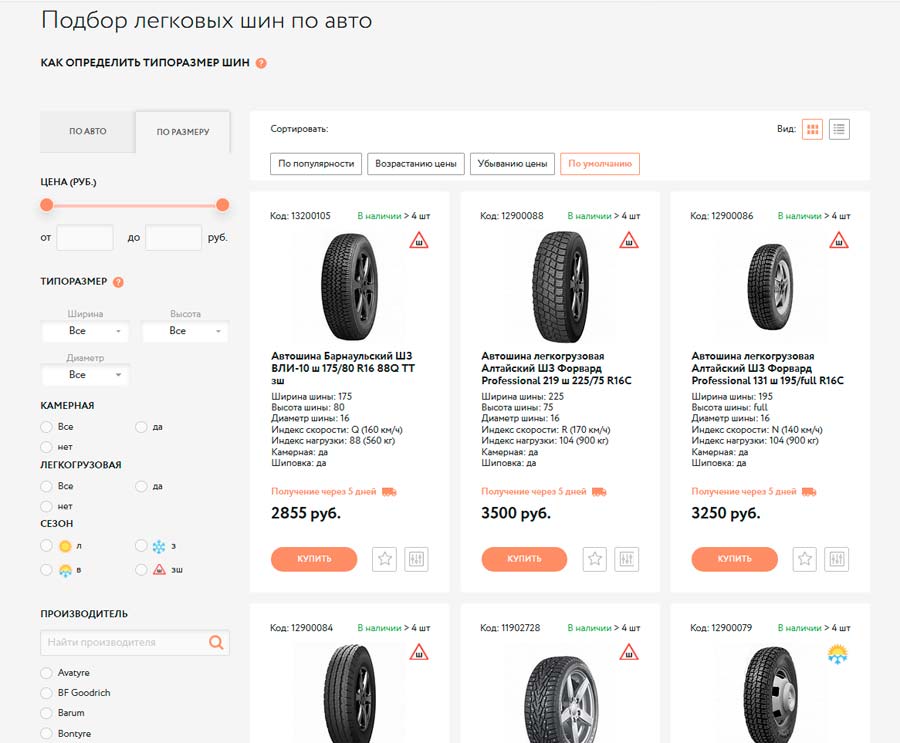Screen dimensions: 900x743
Task: Buy the 3500 руб. Форвард Professional 219
Action: [524, 559]
